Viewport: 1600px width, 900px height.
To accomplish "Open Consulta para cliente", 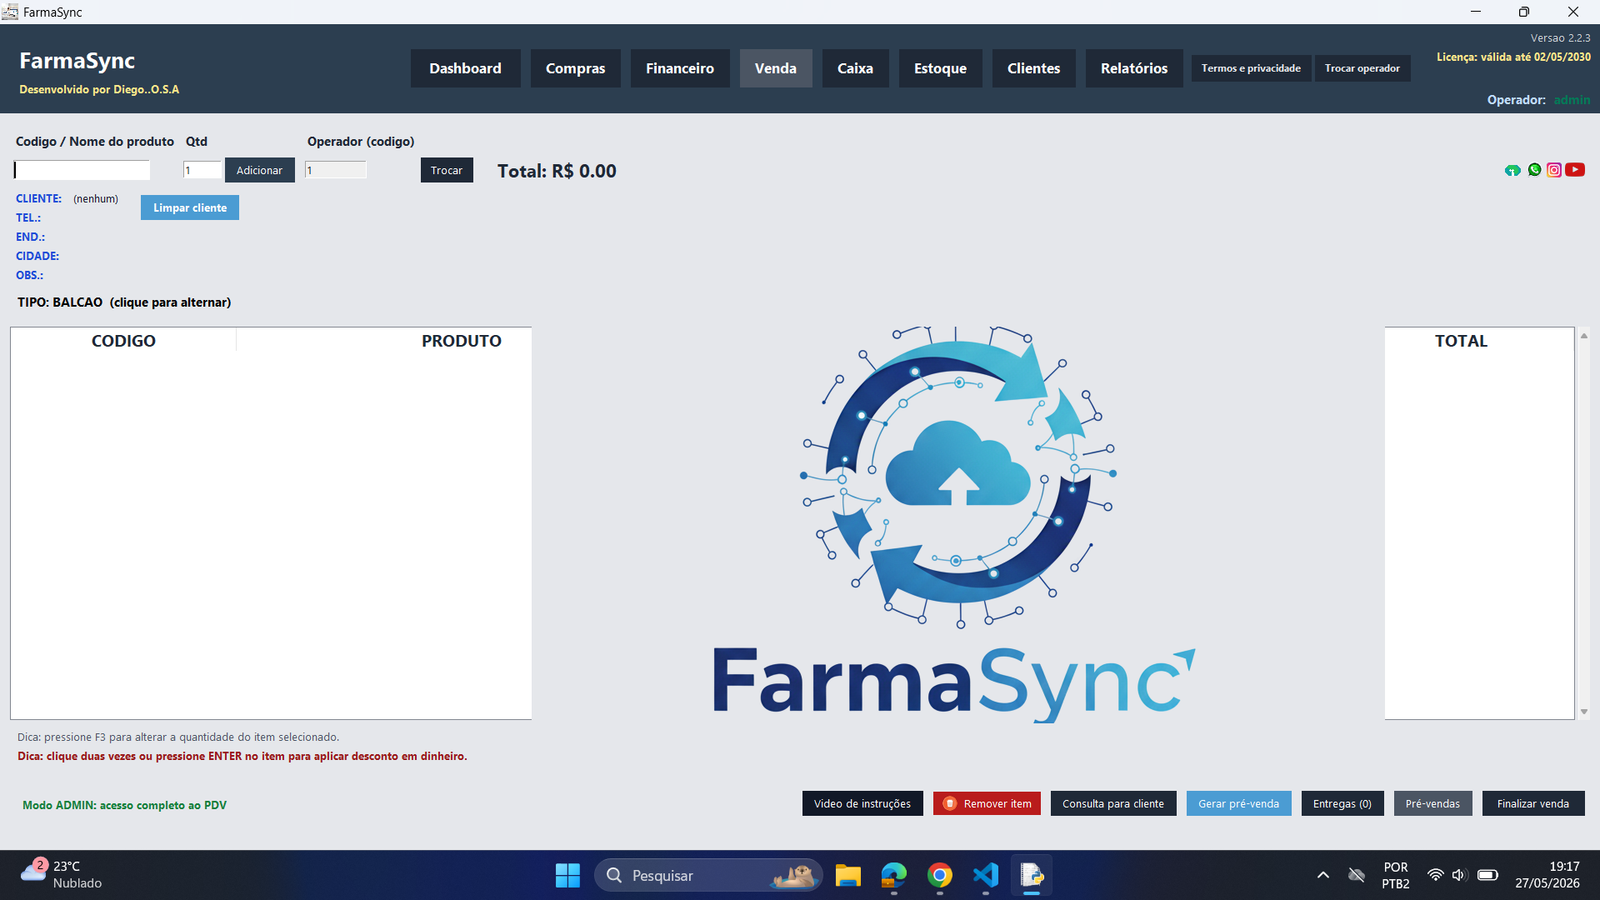I will [x=1113, y=803].
